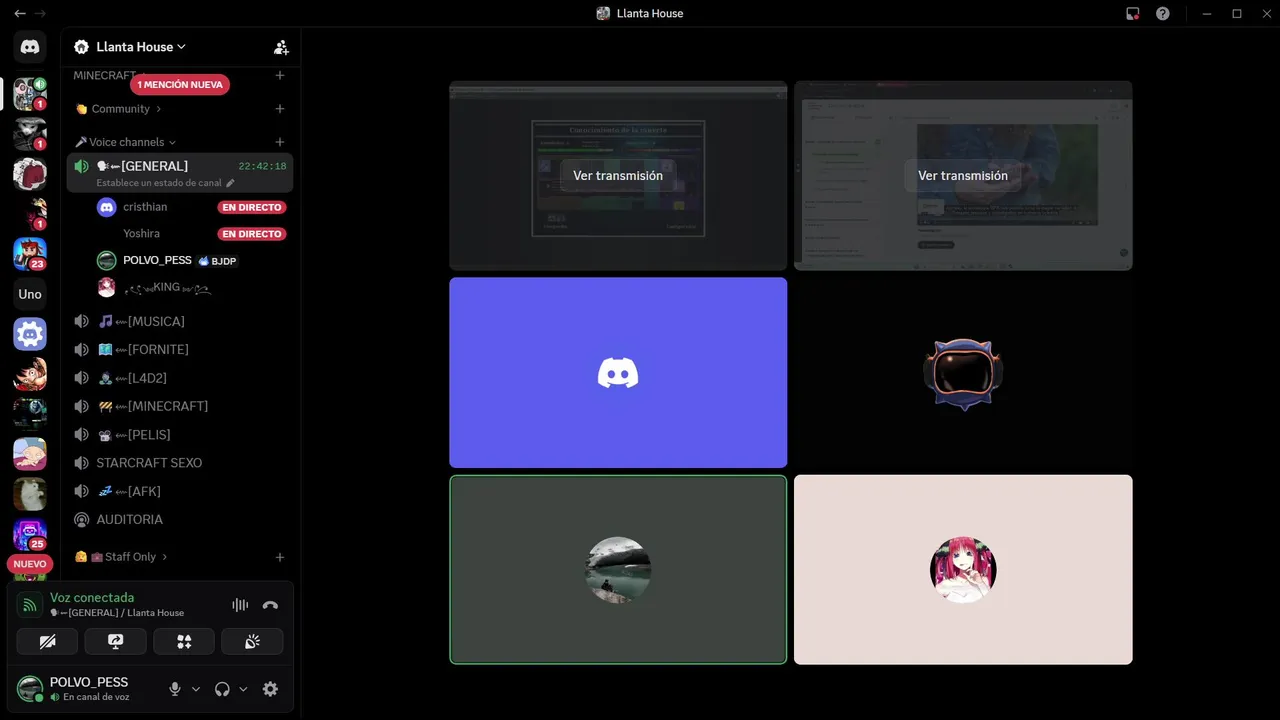Toggle camera on or off
This screenshot has width=1280, height=720.
pos(47,641)
